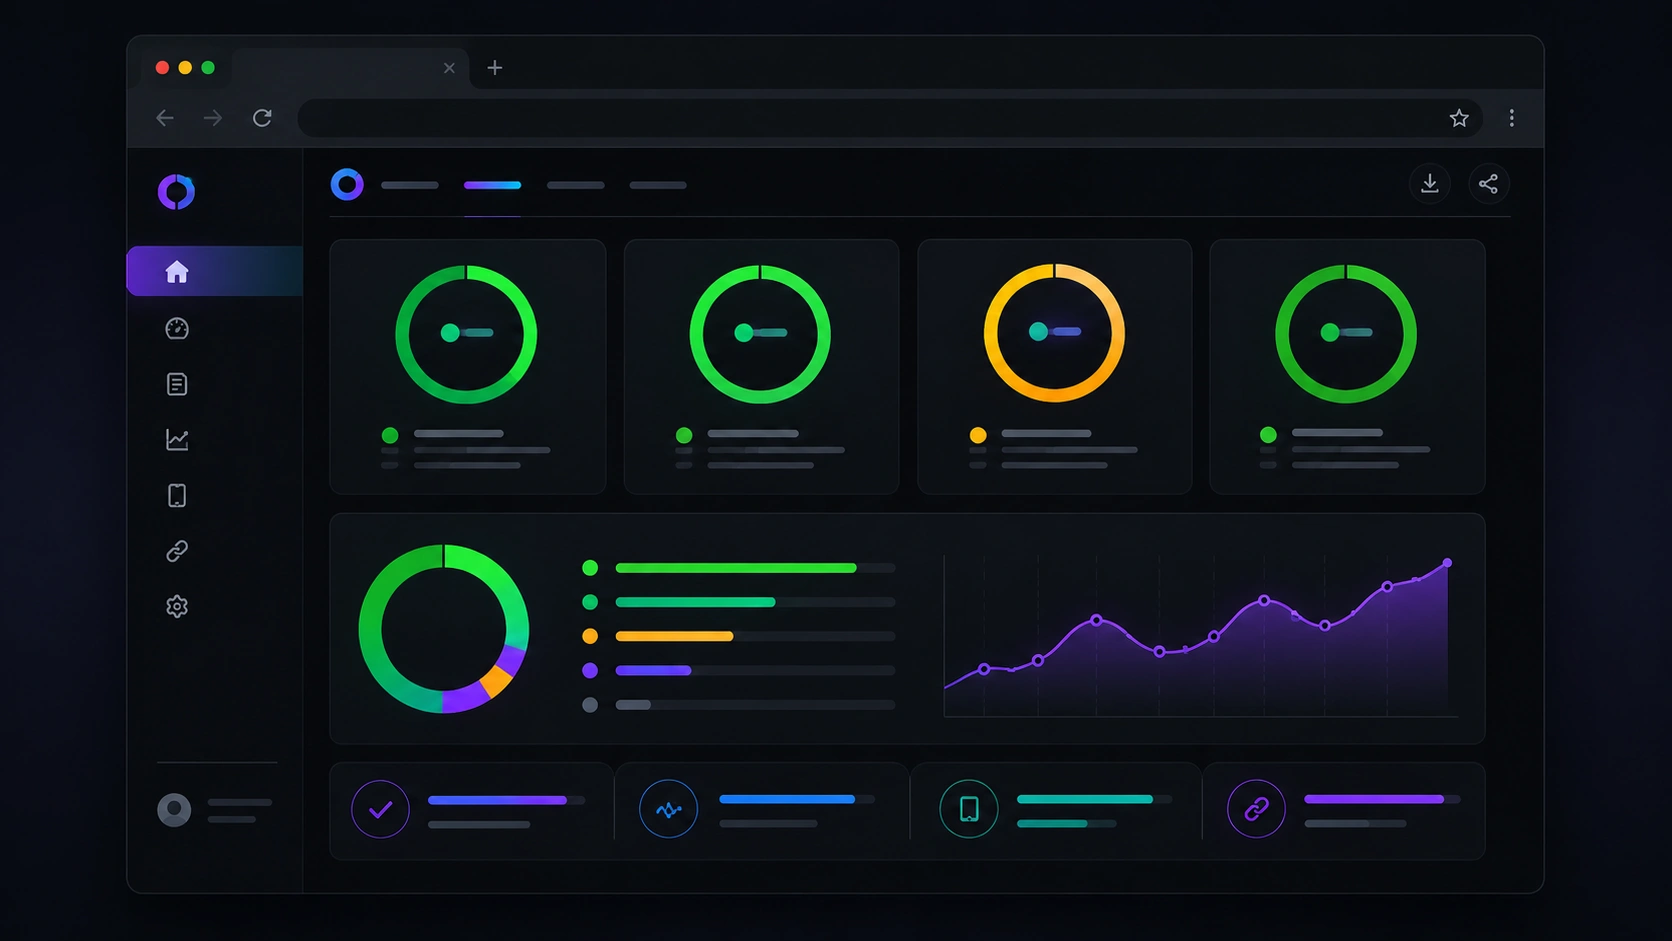1672x941 pixels.
Task: Close the current browser tab
Action: [449, 68]
